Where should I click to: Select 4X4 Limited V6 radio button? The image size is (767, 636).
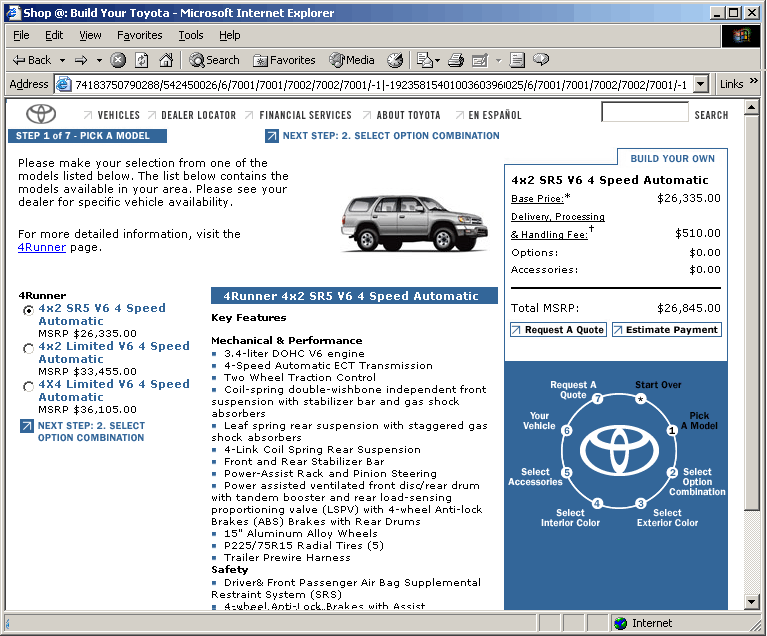[28, 386]
